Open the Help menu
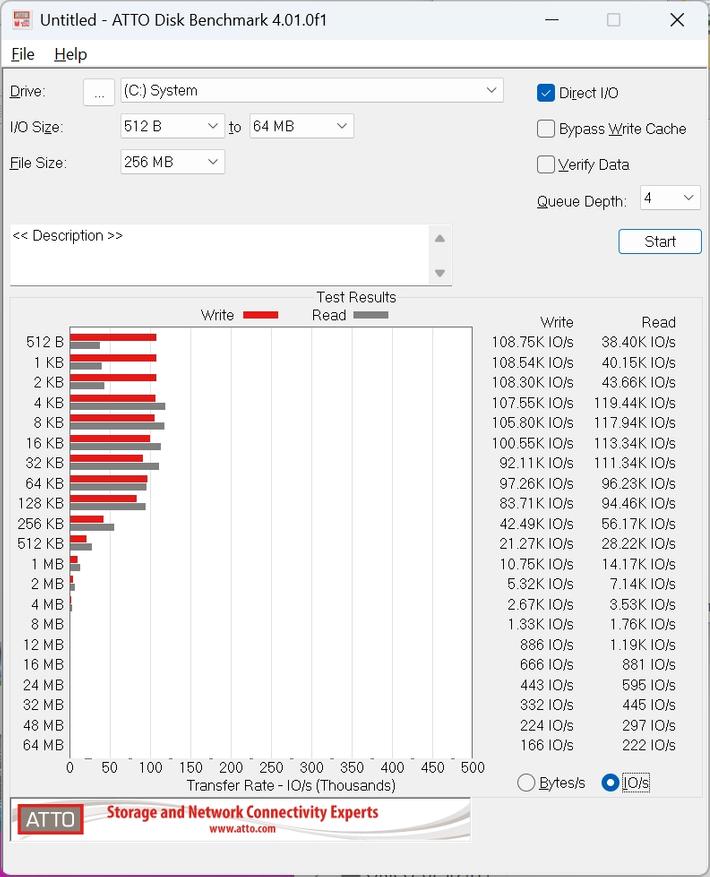 click(x=70, y=54)
